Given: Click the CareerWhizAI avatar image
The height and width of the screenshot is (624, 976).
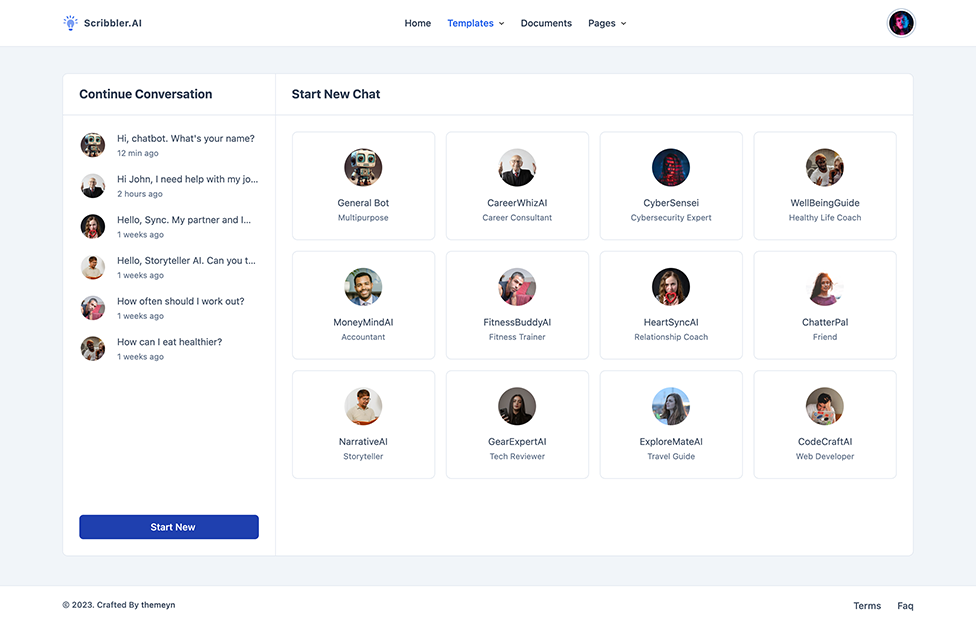Looking at the screenshot, I should pos(517,167).
